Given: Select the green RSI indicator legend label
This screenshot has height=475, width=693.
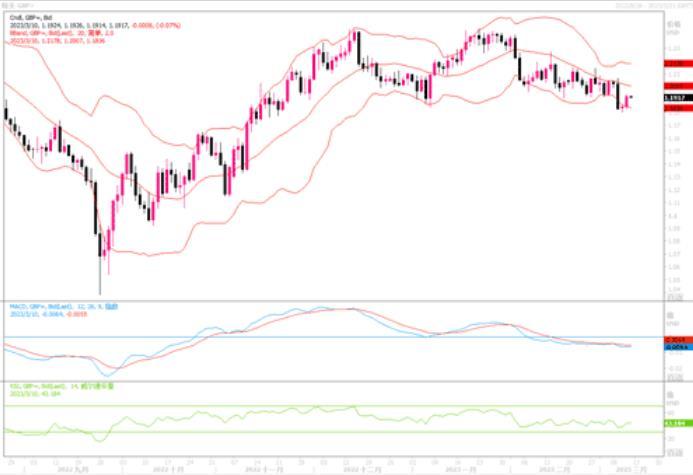Looking at the screenshot, I should point(62,386).
